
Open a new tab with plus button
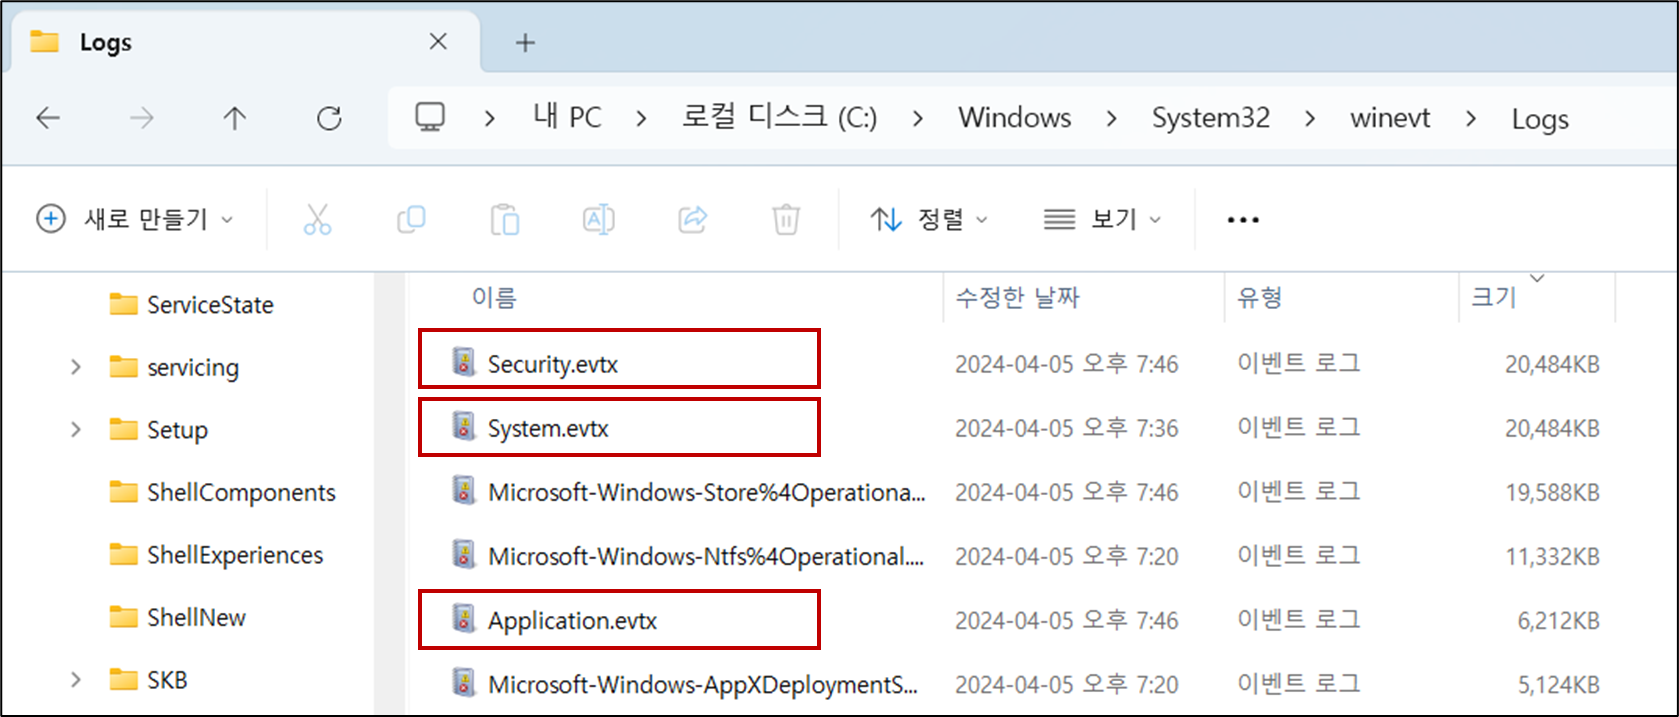(x=525, y=43)
